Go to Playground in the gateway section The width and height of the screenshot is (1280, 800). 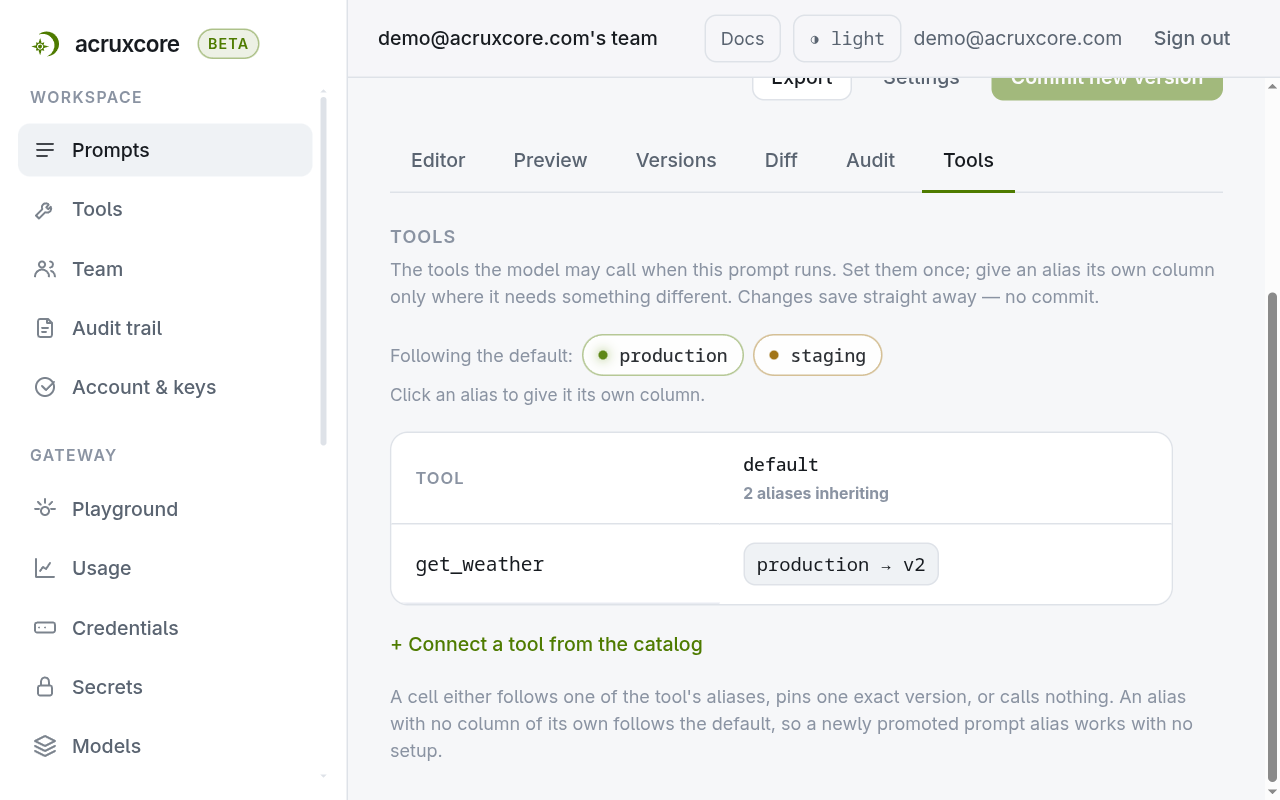[x=165, y=509]
